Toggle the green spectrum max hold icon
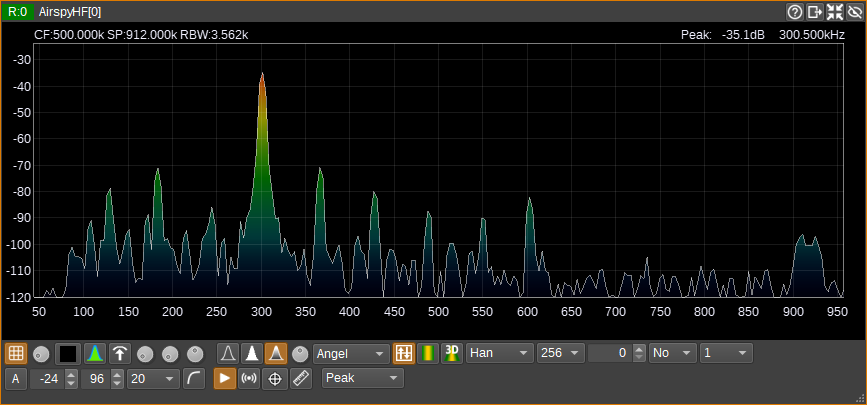The image size is (867, 405). point(95,353)
